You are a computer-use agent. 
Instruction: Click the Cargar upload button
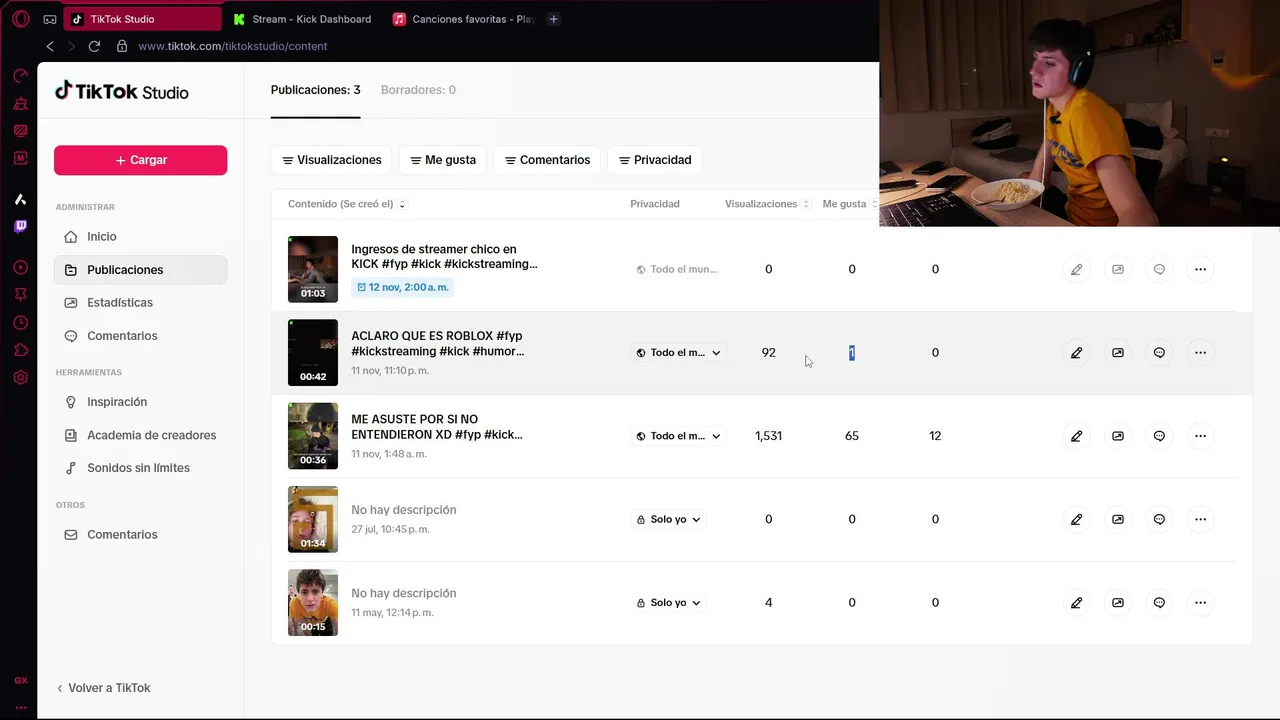[140, 160]
